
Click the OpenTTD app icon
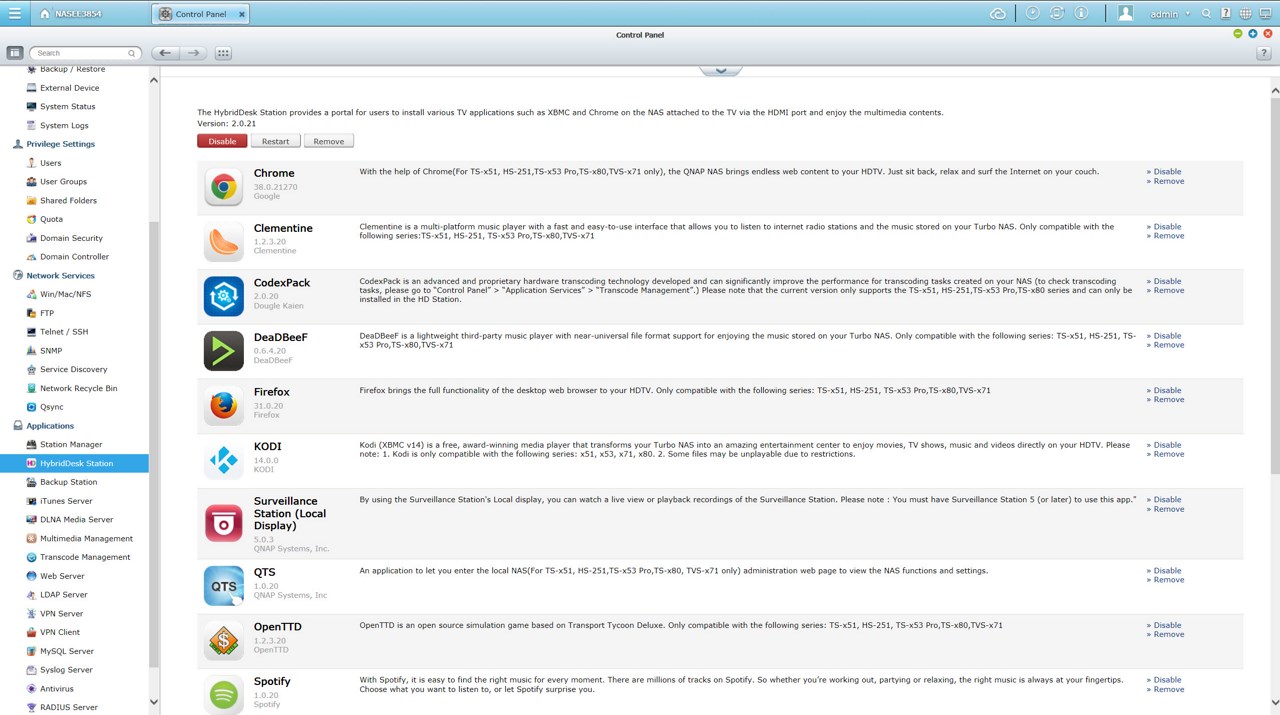tap(223, 641)
